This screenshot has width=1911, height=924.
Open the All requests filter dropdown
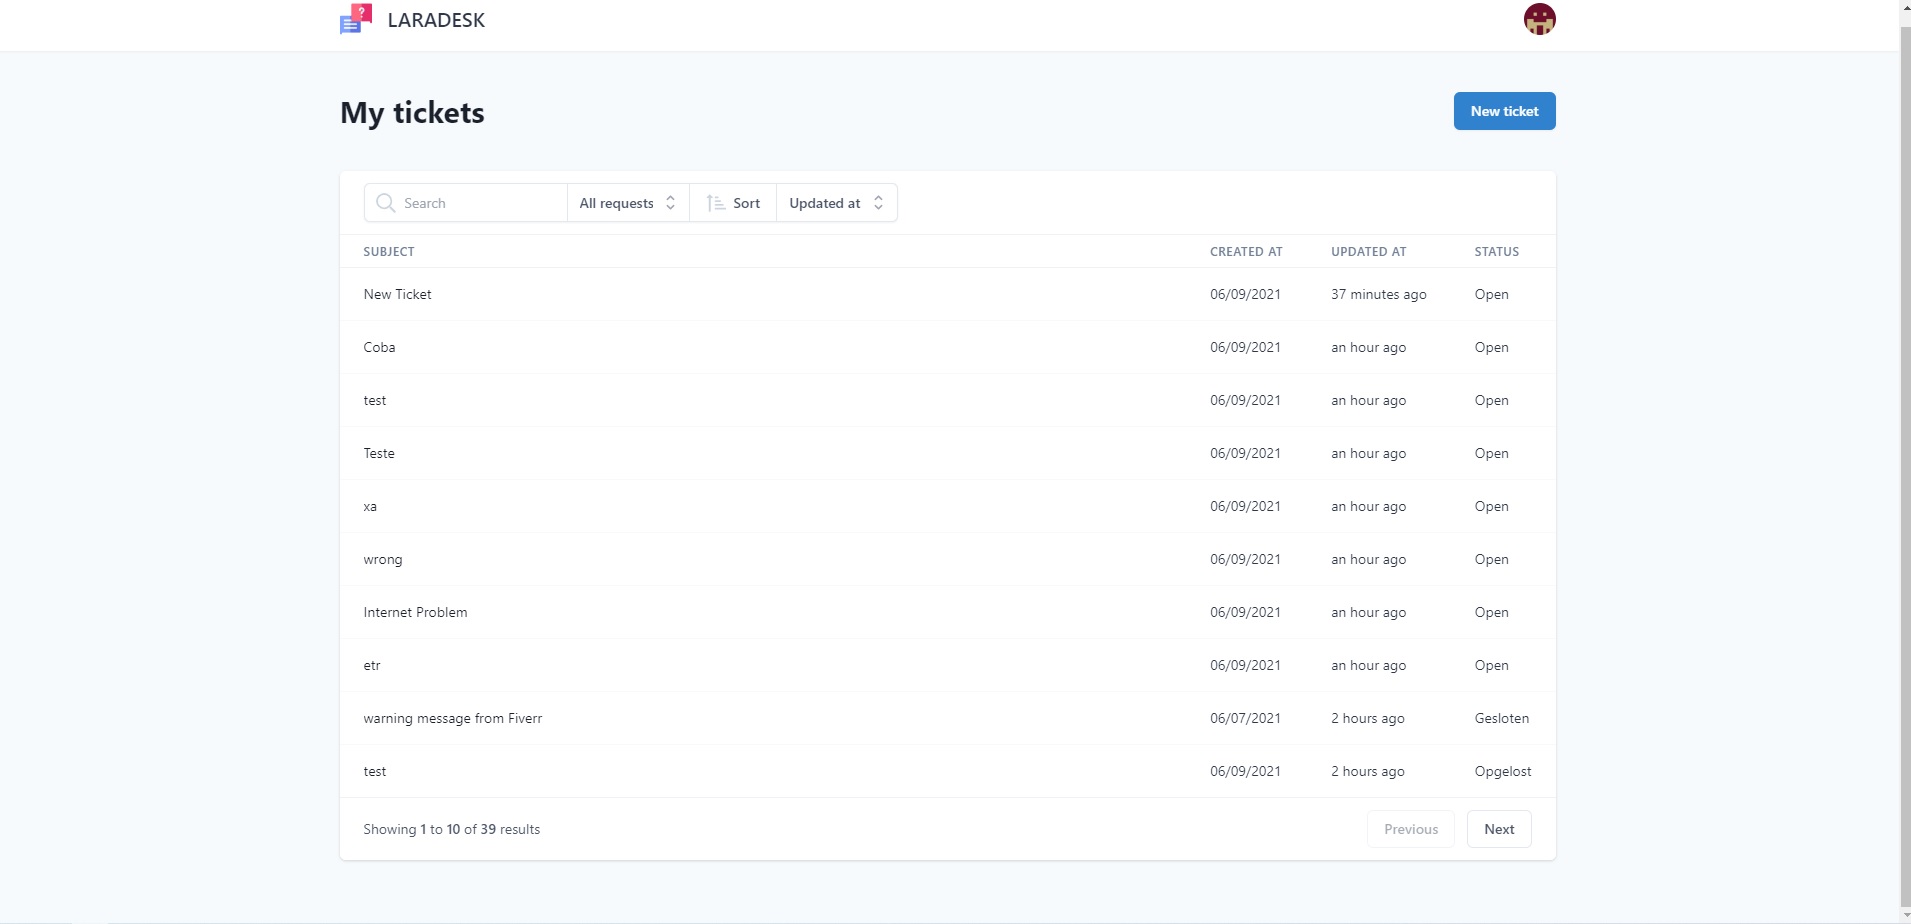click(628, 203)
